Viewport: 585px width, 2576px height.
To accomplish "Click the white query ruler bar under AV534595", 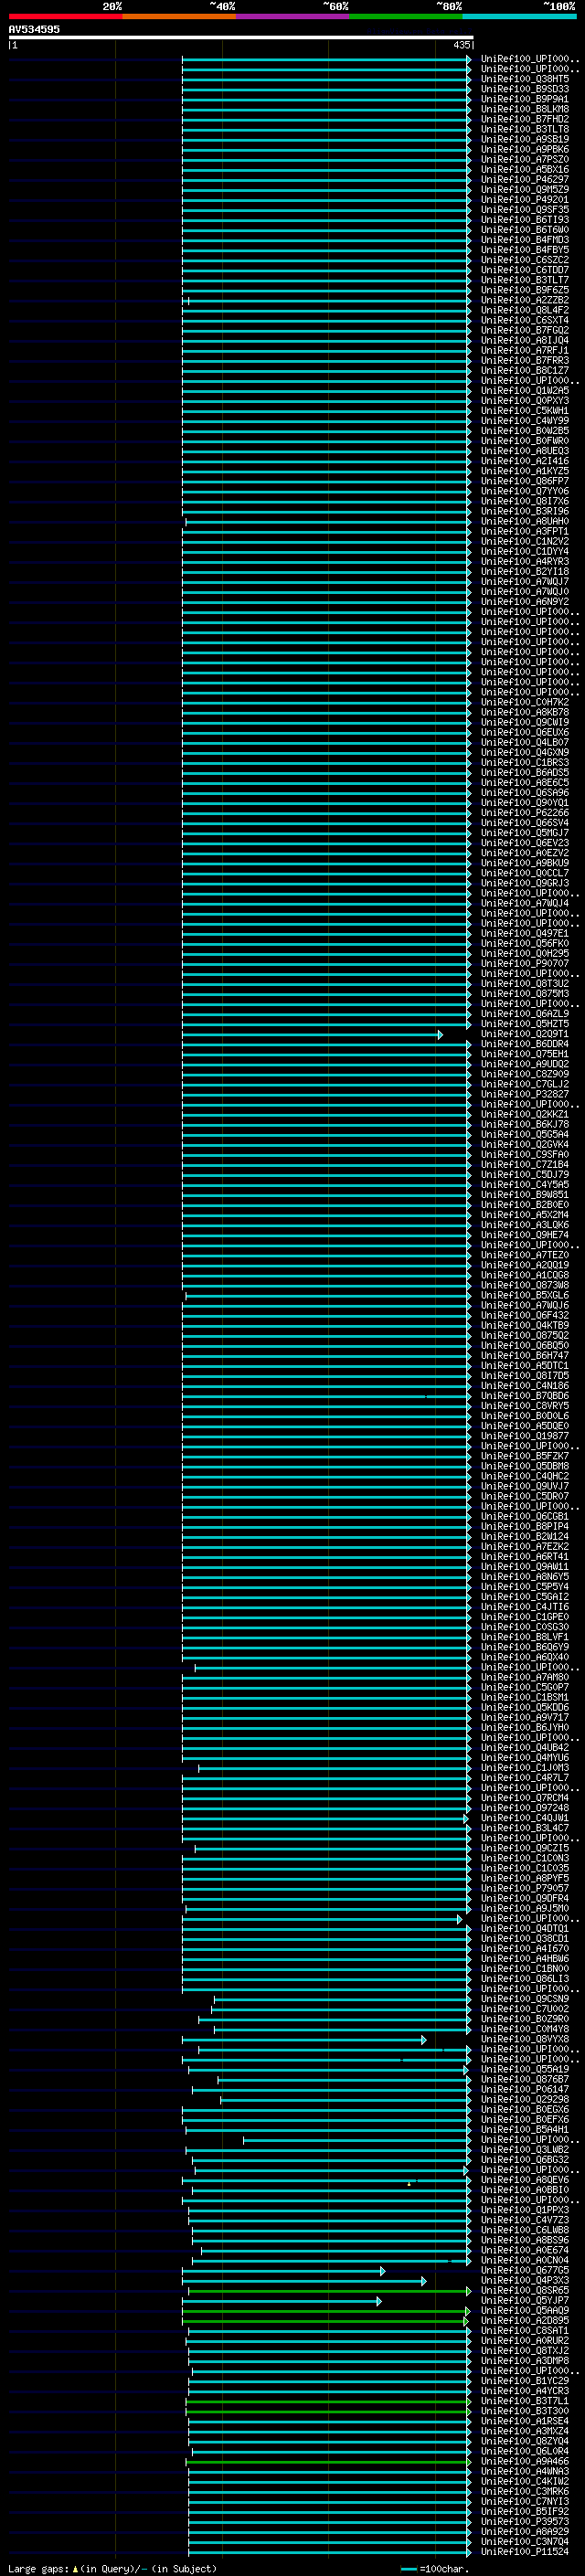I will pos(241,38).
